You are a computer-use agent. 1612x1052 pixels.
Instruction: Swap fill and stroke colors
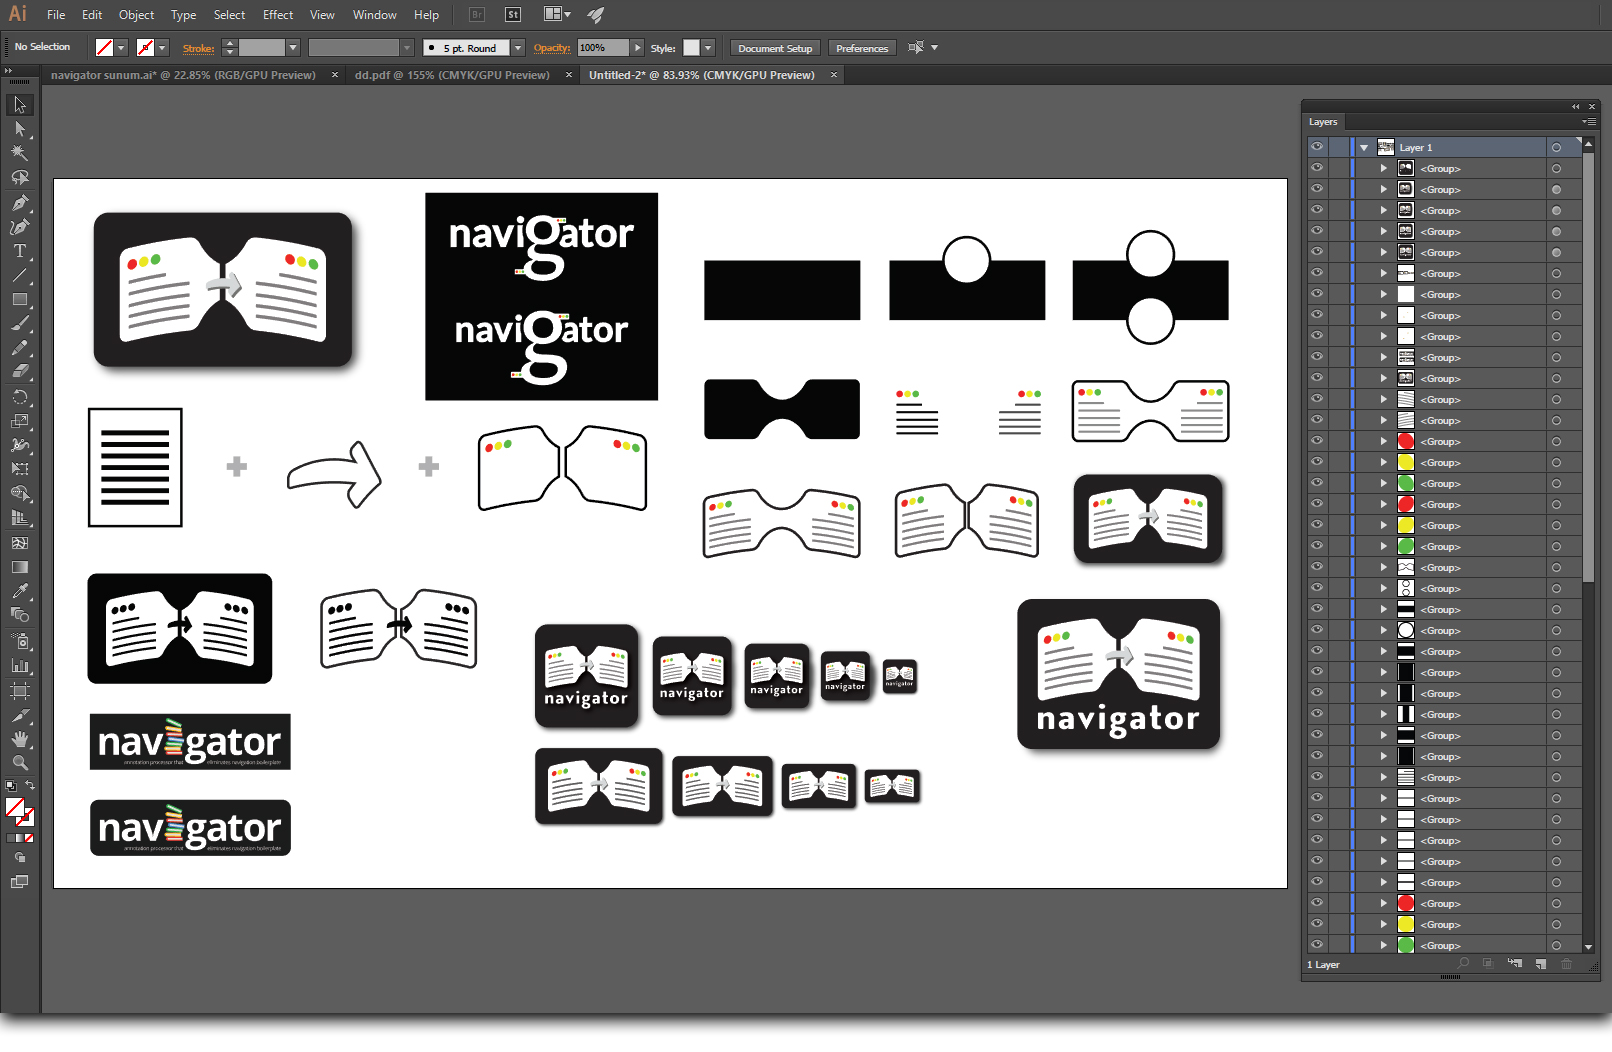(x=30, y=786)
